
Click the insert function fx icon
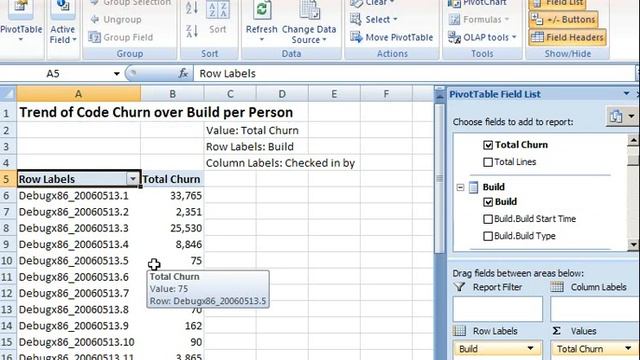point(184,73)
